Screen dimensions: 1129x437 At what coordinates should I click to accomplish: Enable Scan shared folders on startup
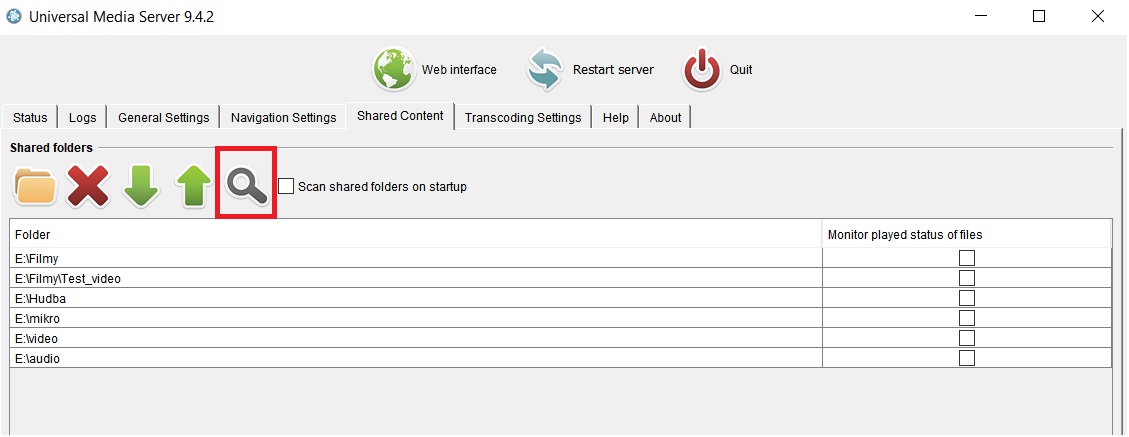286,186
